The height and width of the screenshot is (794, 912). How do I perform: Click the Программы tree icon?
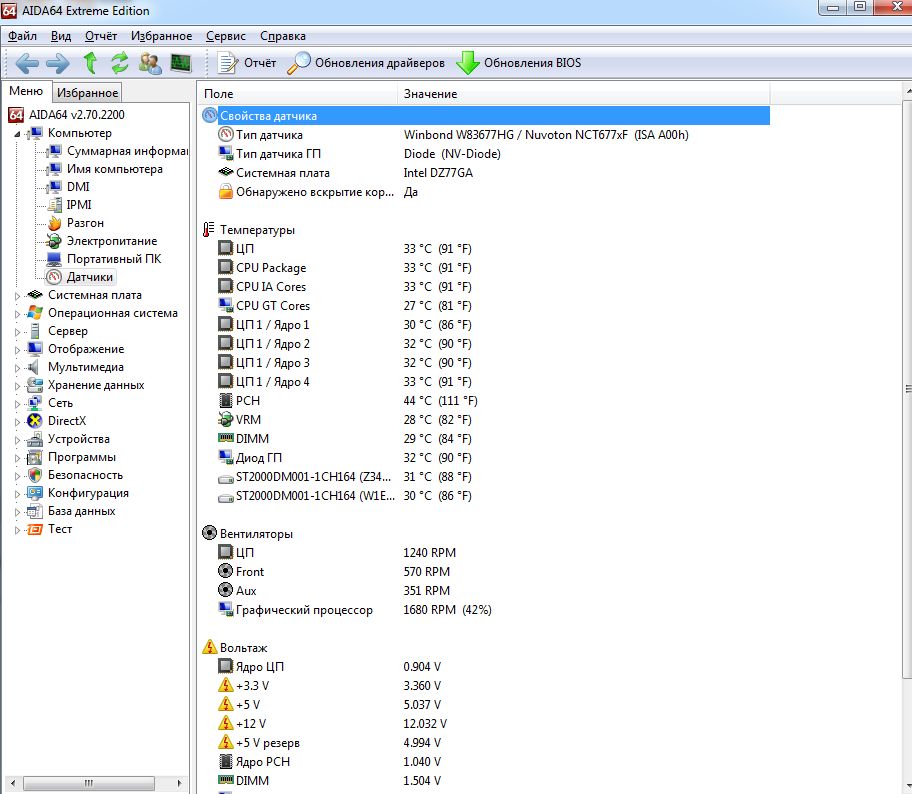pos(35,457)
